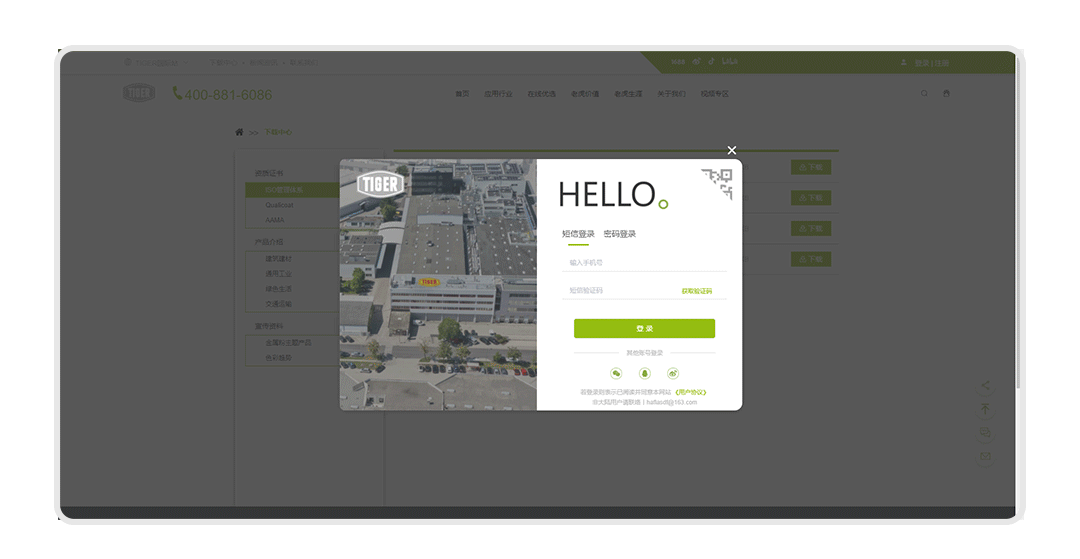This screenshot has width=1080, height=559.
Task: Open the 老虎价值 navigation item
Action: click(x=585, y=94)
